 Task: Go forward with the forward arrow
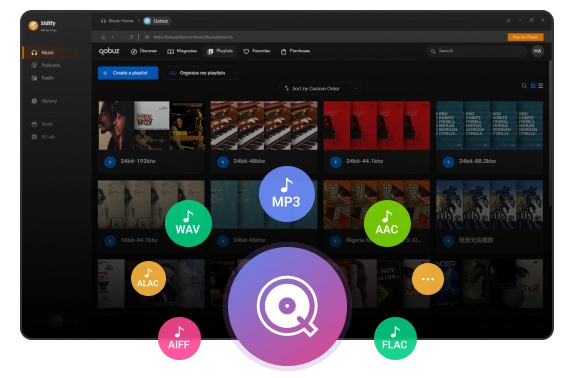coord(122,37)
